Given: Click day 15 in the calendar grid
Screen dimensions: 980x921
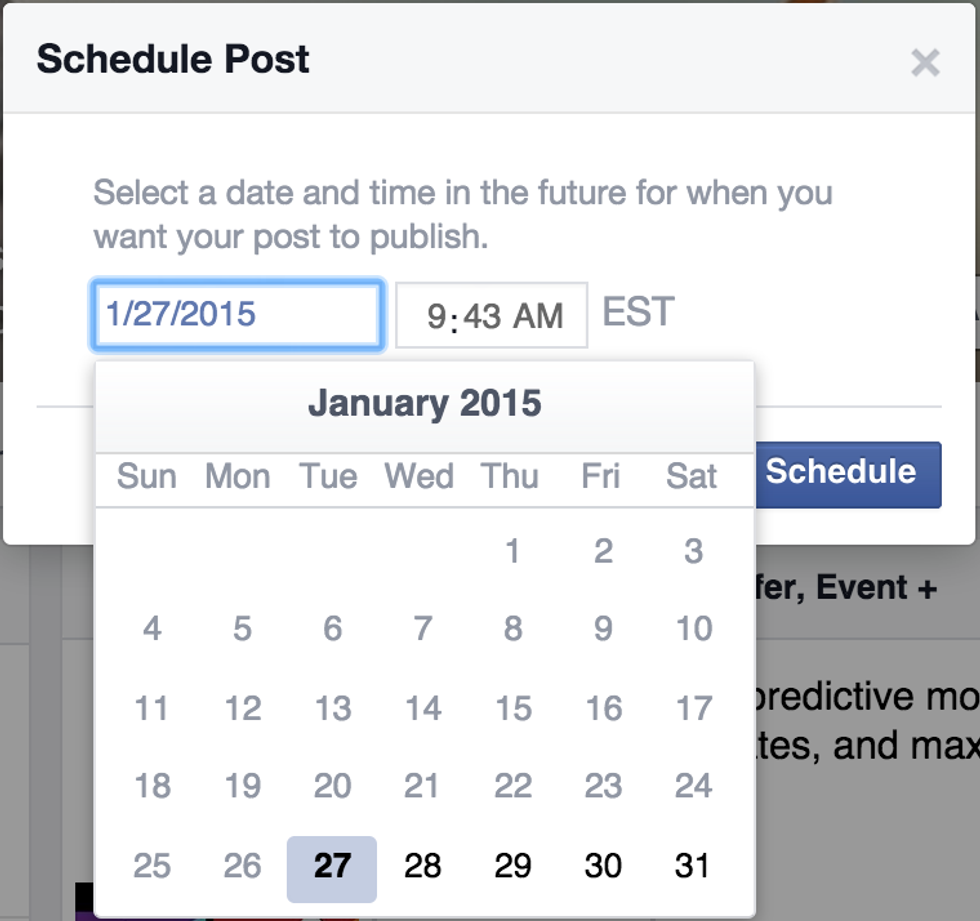Looking at the screenshot, I should 513,709.
